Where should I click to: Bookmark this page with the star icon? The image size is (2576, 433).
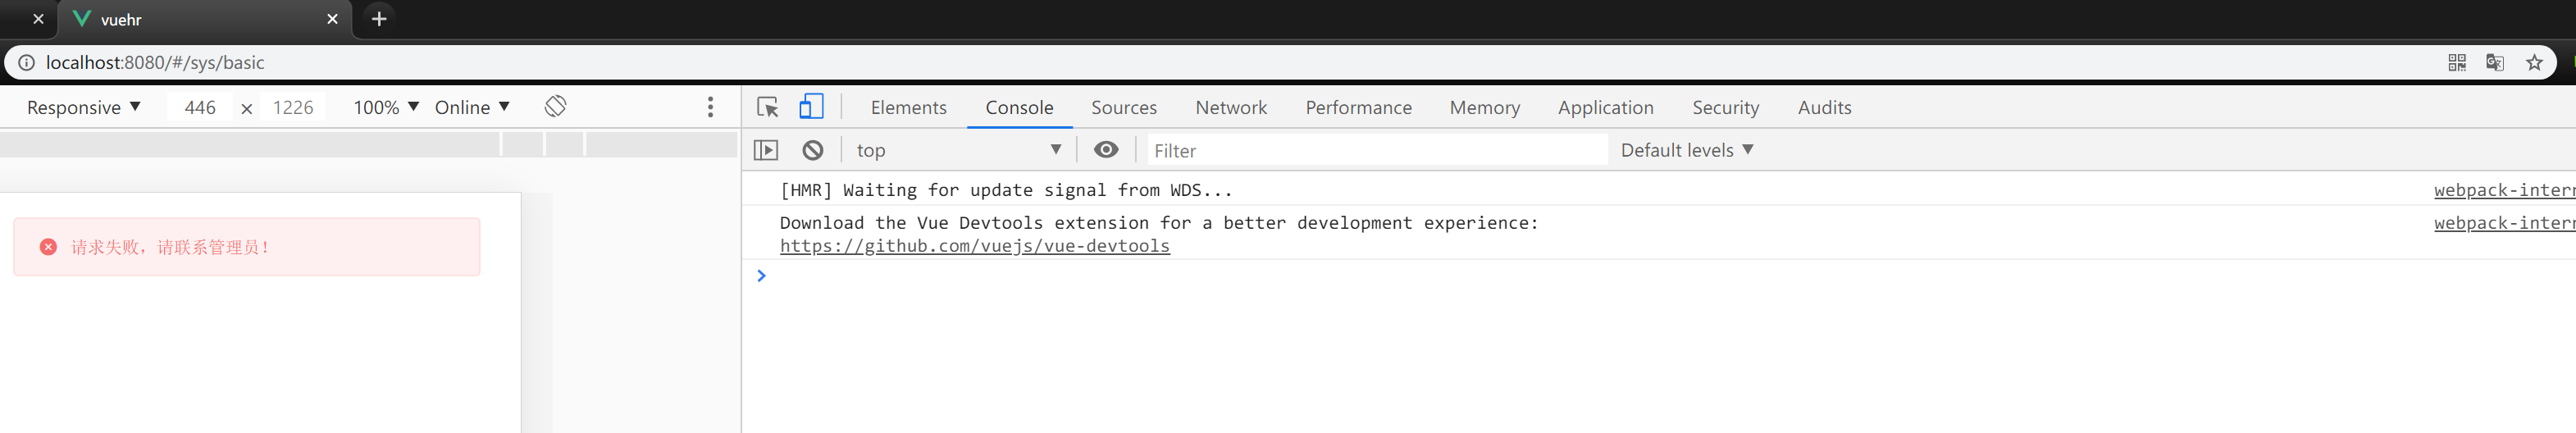click(2533, 63)
